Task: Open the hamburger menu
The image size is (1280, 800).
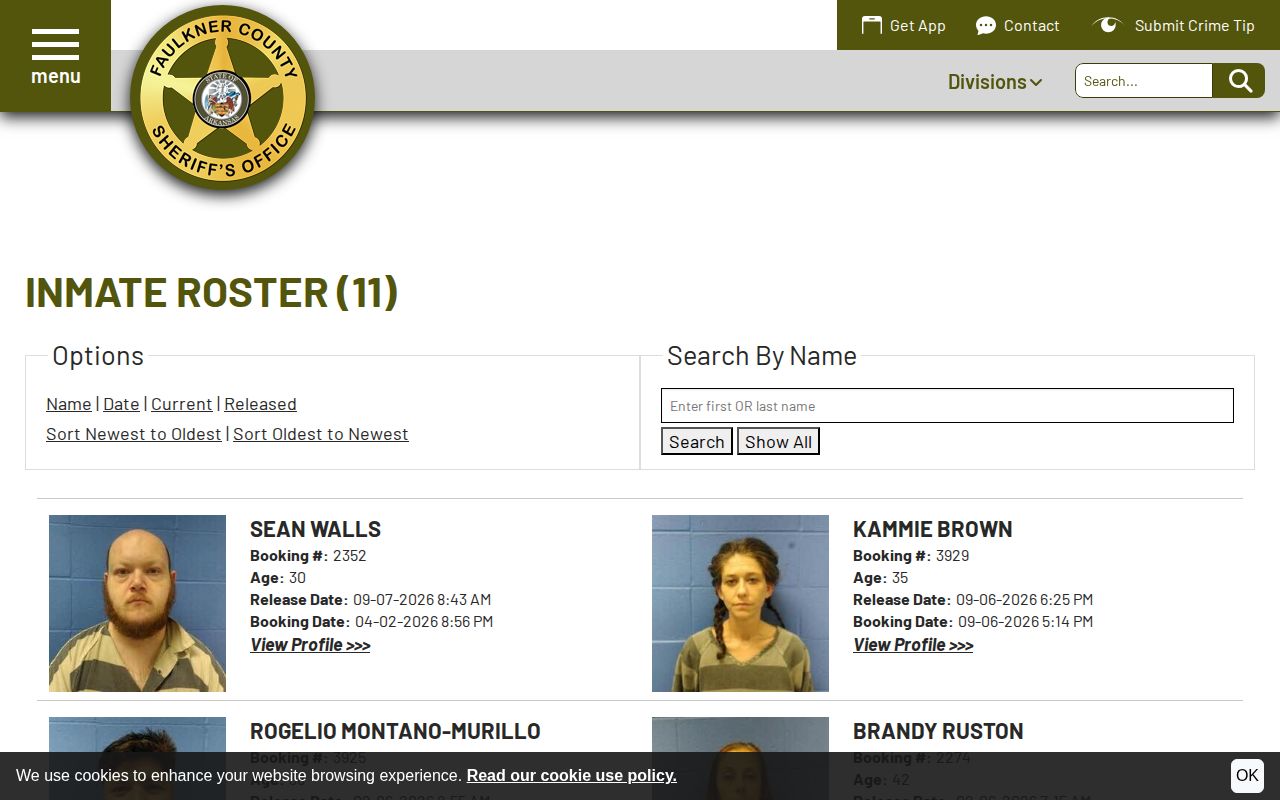Action: (x=55, y=56)
